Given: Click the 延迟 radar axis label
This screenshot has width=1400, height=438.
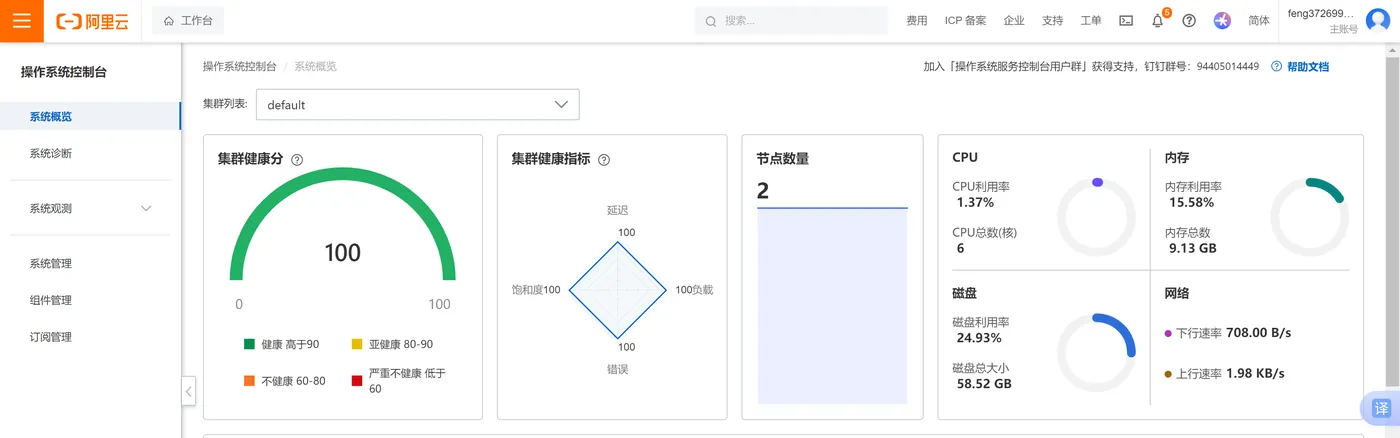Looking at the screenshot, I should [617, 211].
